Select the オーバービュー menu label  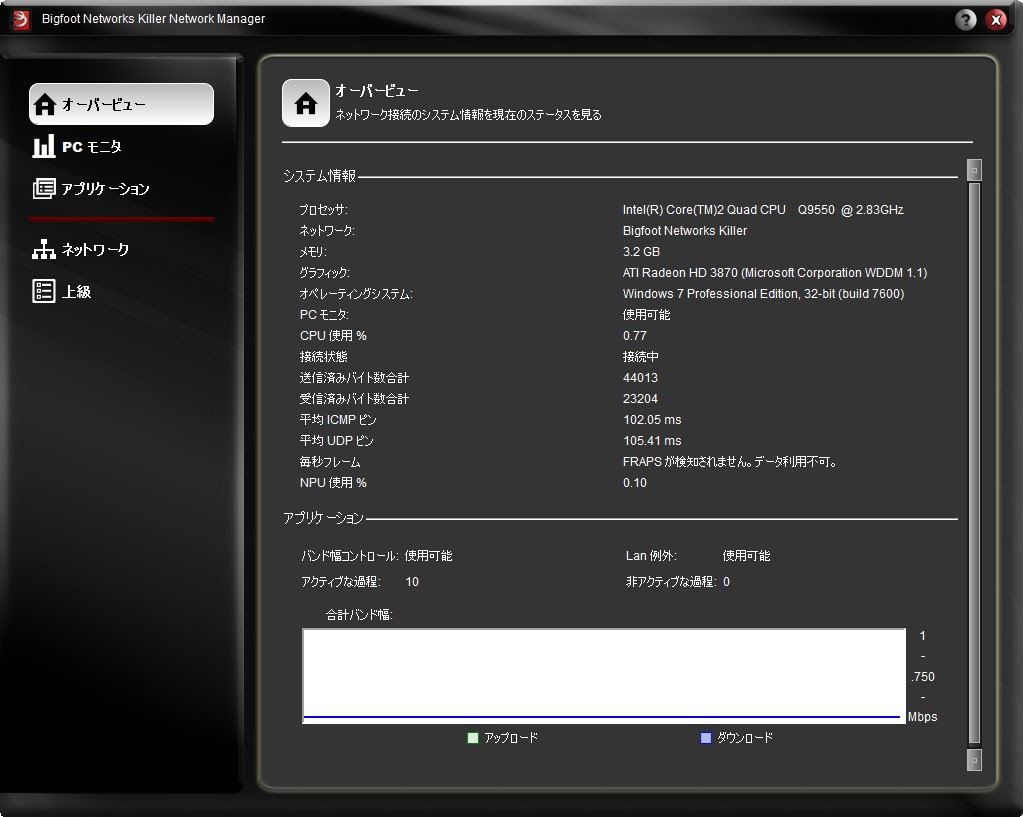pos(104,105)
